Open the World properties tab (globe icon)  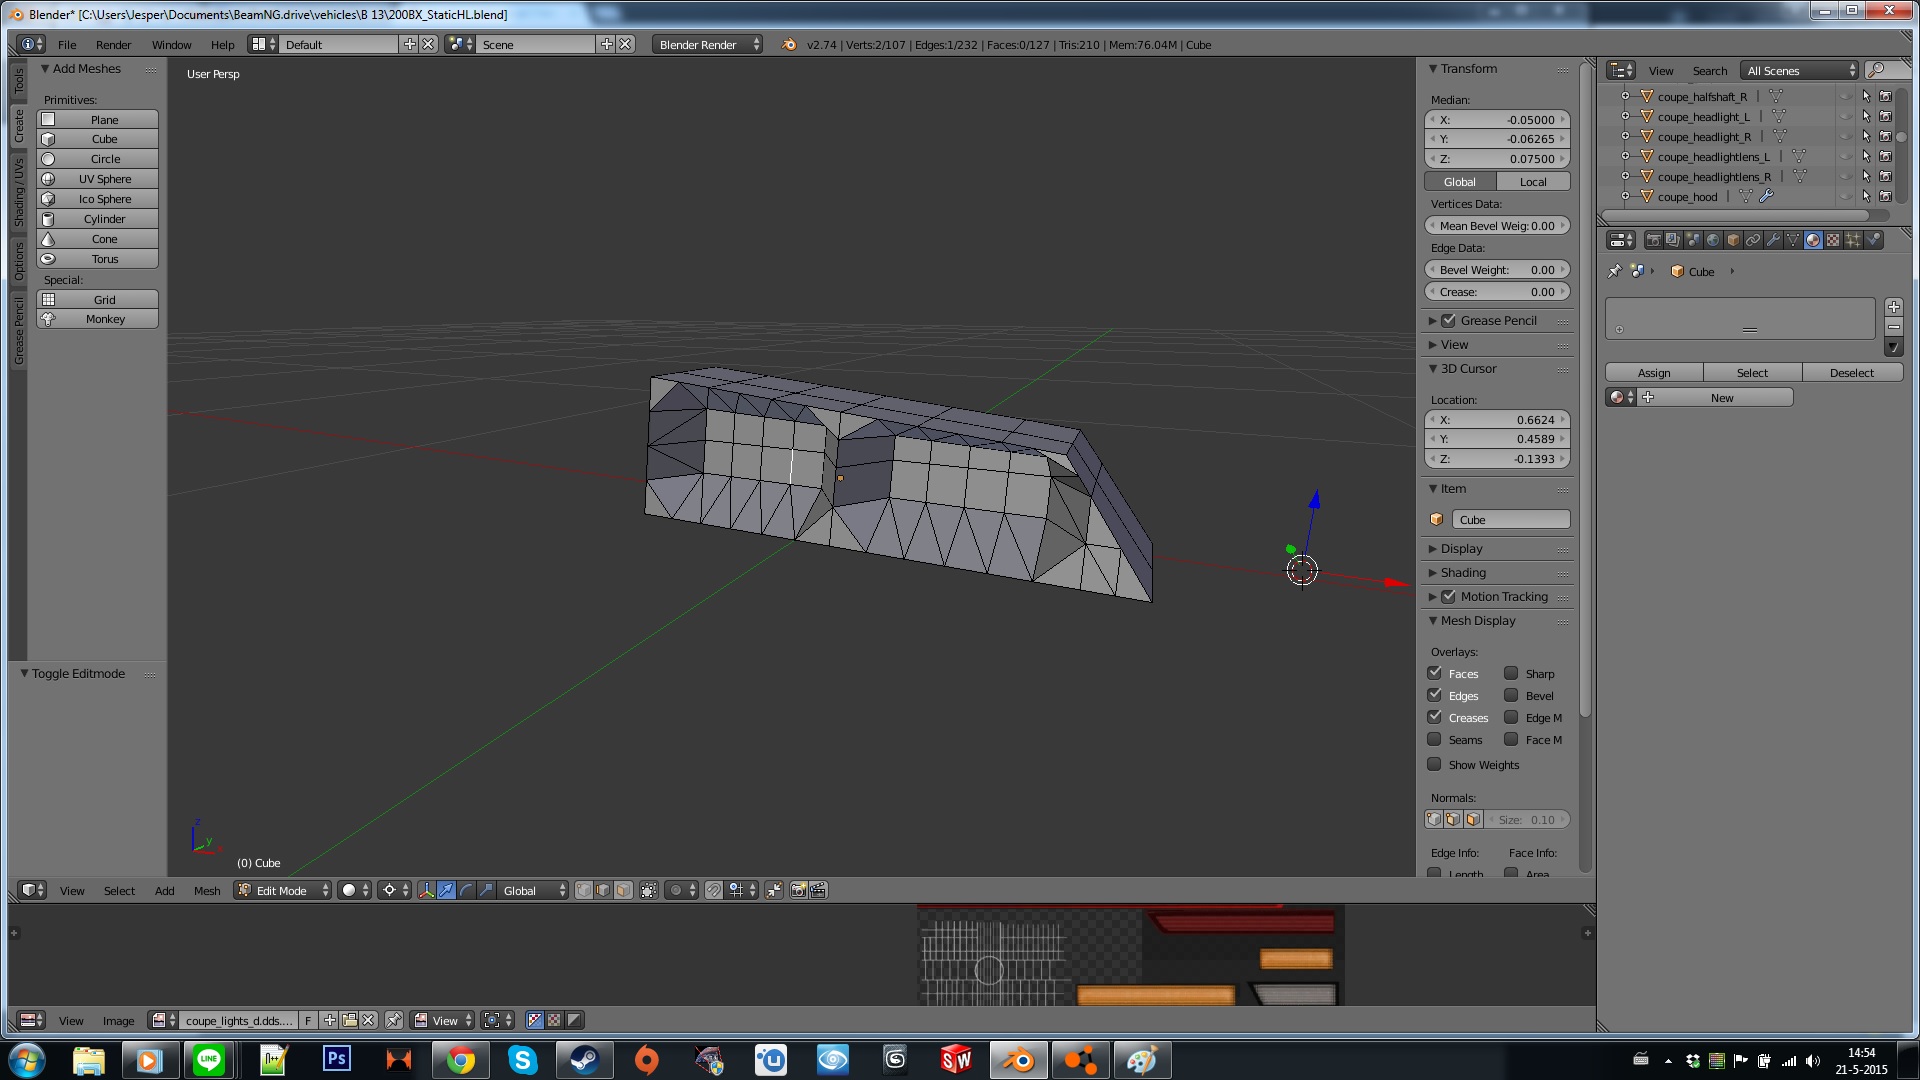(1713, 240)
